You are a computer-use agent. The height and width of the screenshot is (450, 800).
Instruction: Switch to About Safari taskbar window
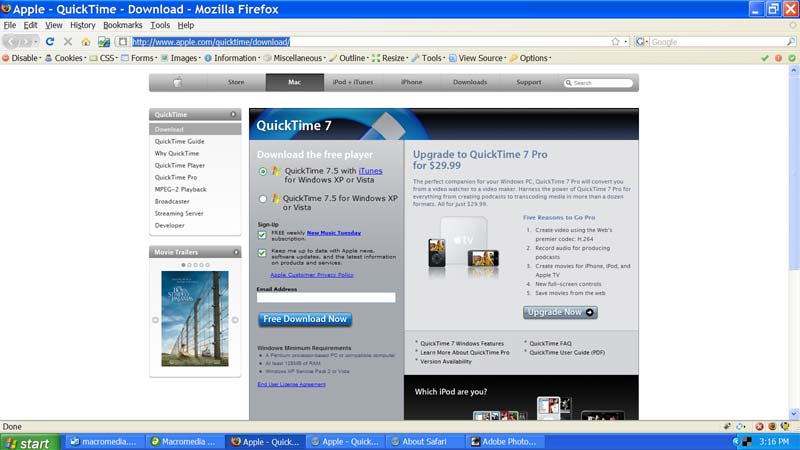425,442
